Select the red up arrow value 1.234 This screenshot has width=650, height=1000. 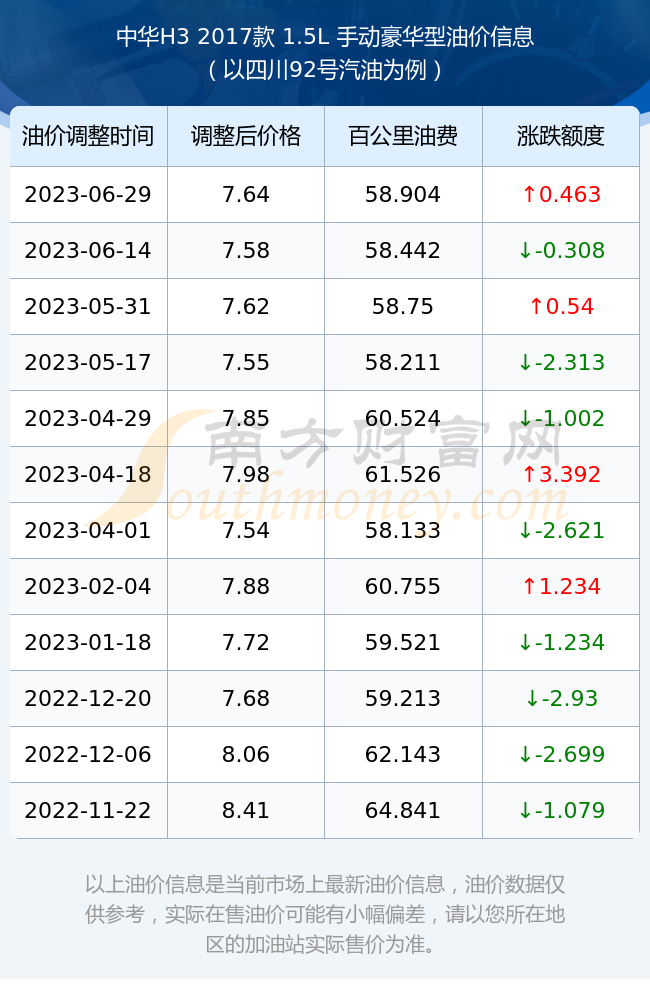(561, 587)
